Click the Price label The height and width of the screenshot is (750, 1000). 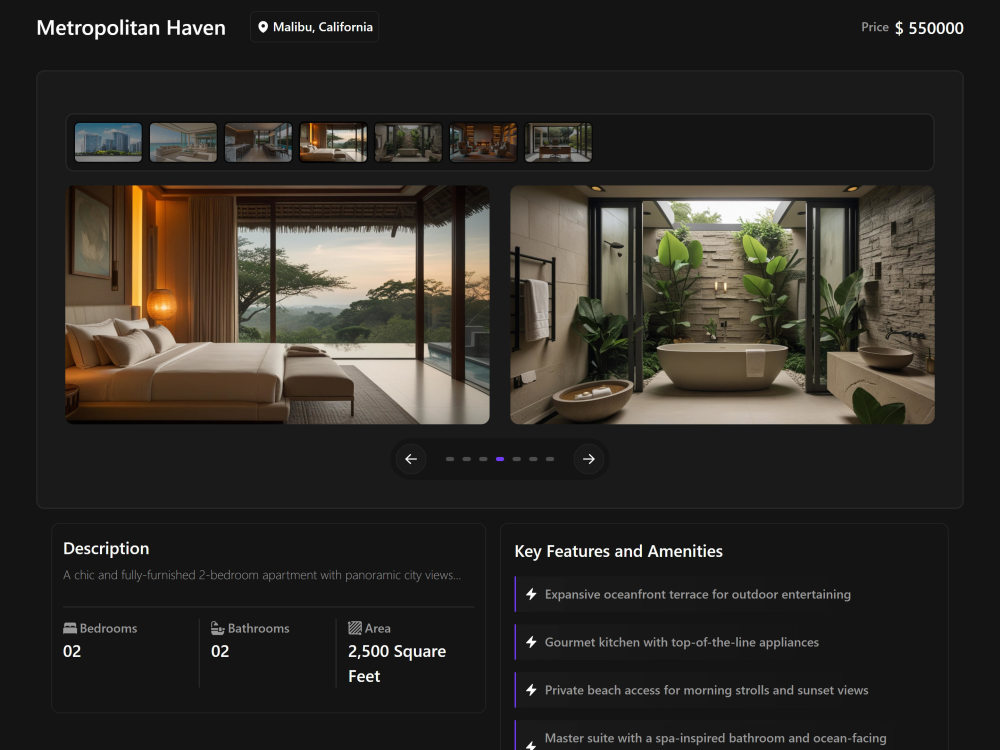874,27
